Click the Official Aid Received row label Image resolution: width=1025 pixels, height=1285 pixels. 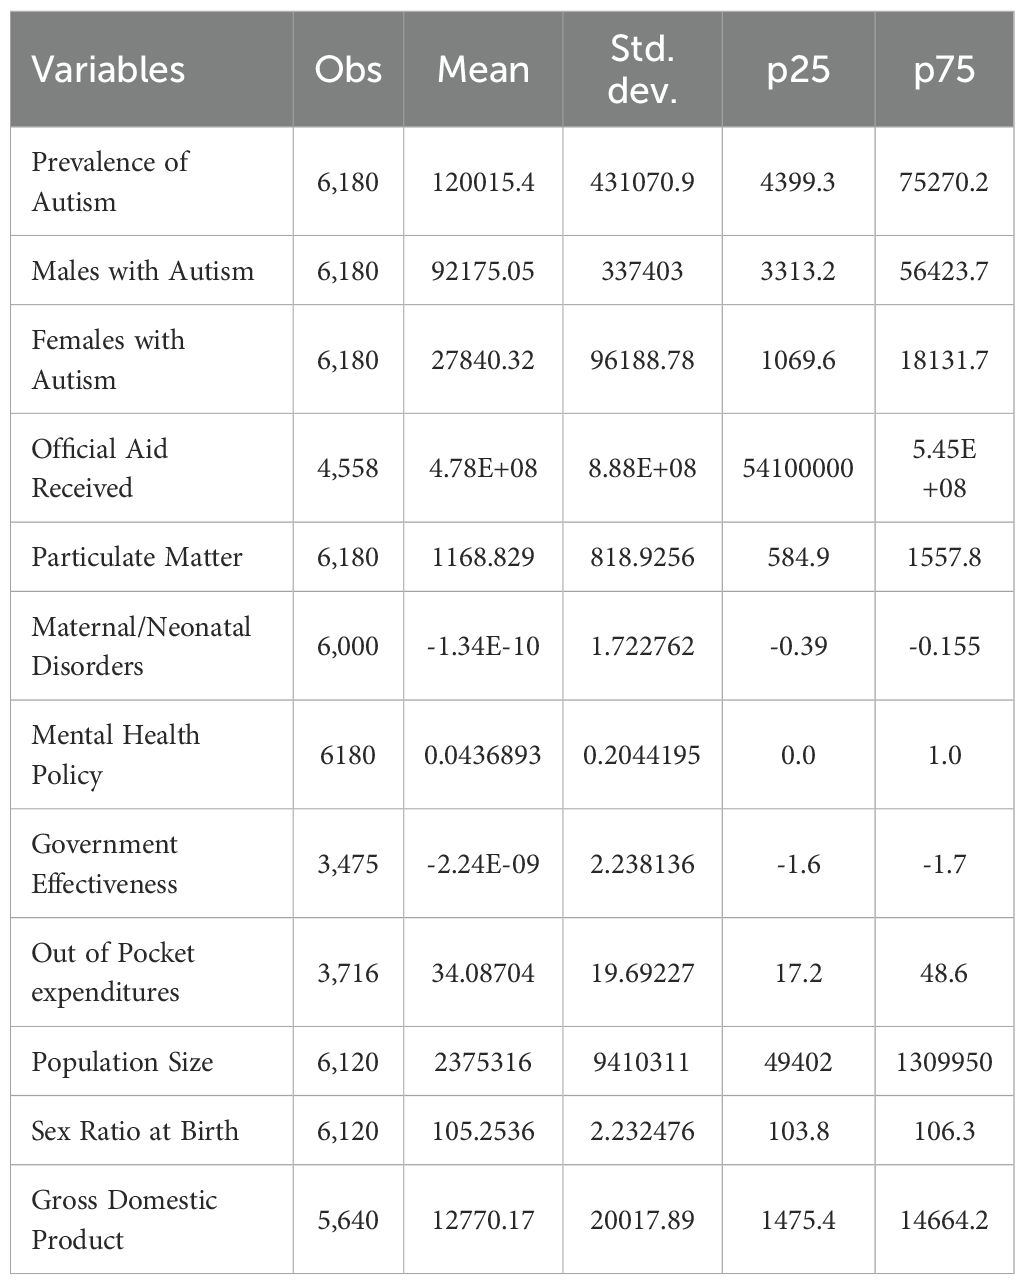[99, 468]
